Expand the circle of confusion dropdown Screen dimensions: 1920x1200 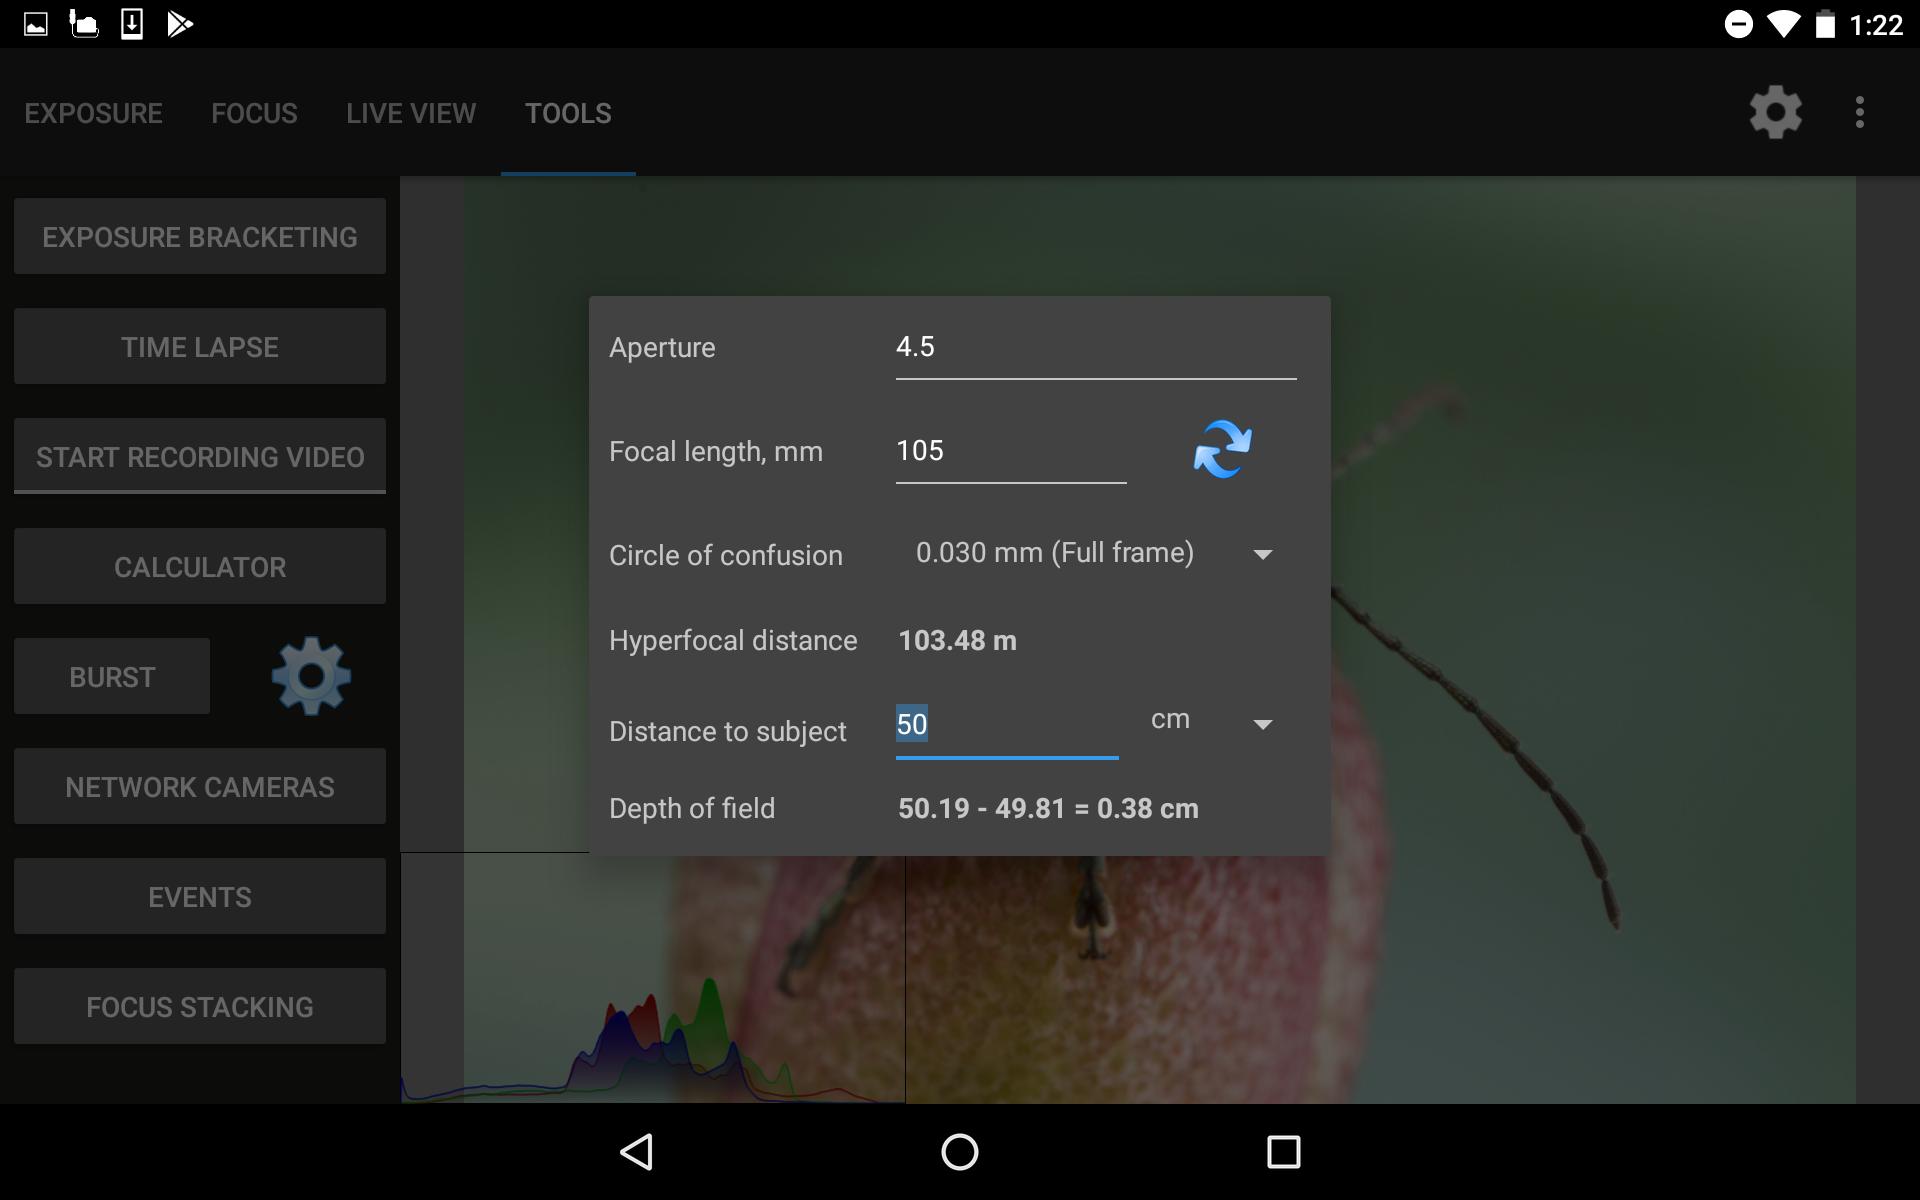[x=1095, y=553]
